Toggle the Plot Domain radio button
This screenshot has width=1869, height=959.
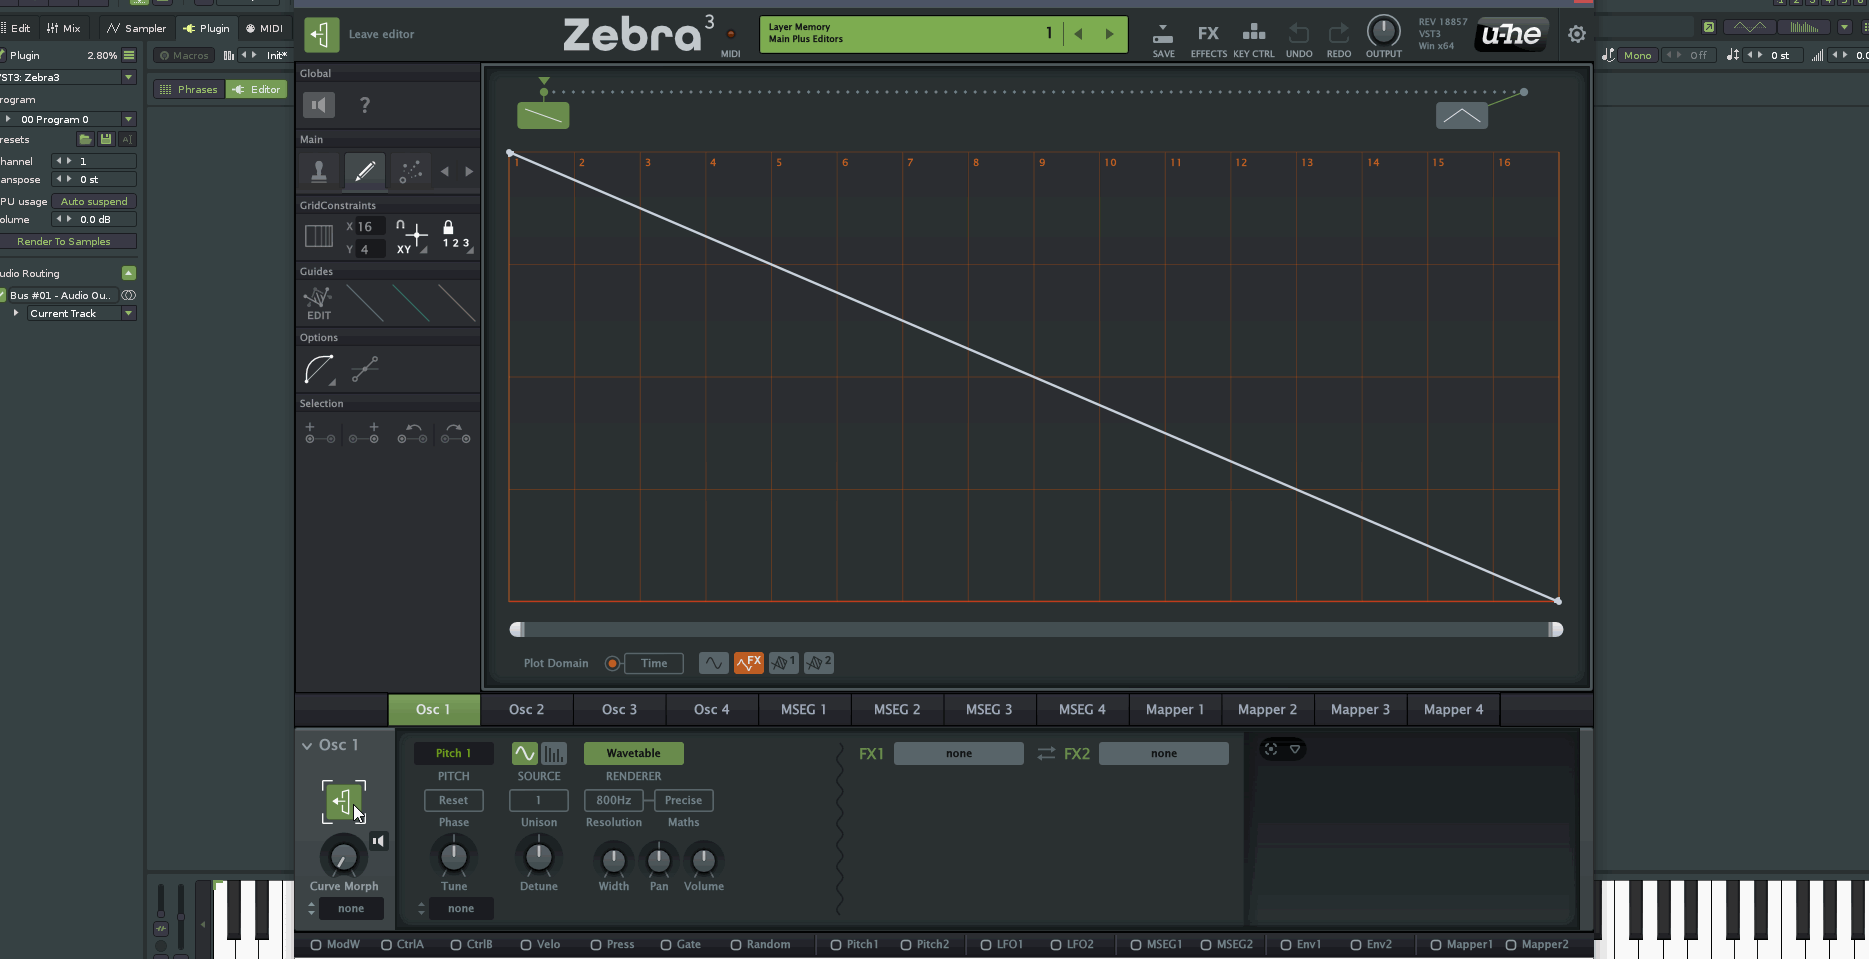[612, 663]
